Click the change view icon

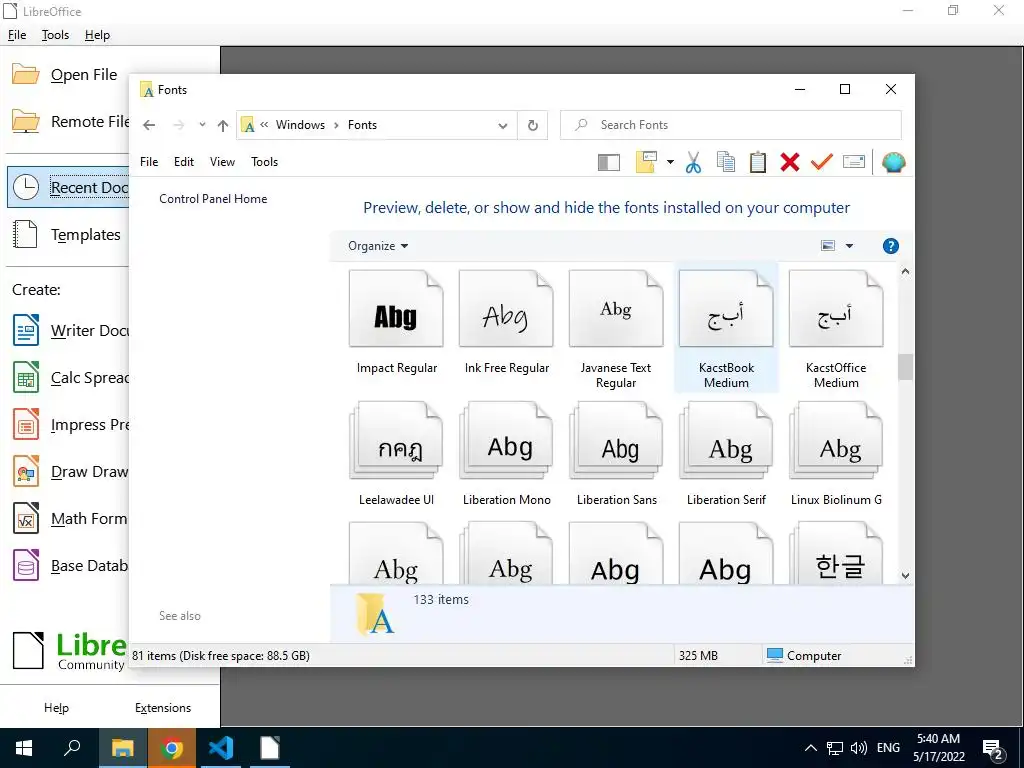827,246
